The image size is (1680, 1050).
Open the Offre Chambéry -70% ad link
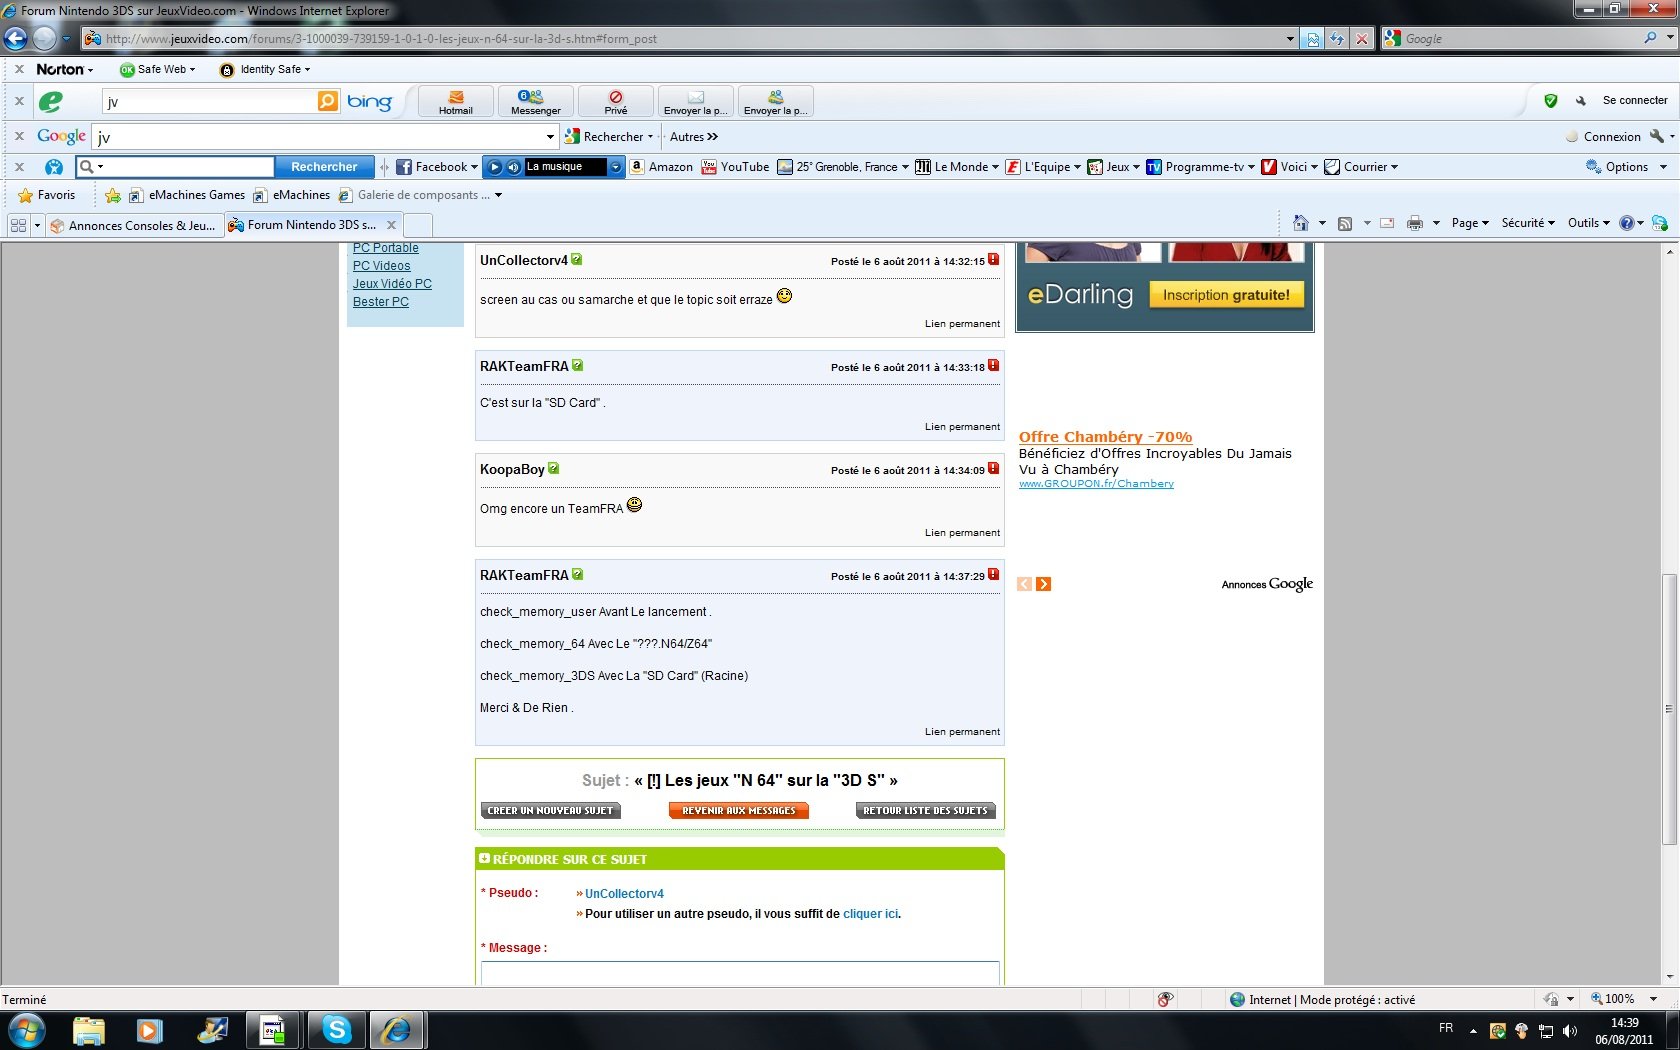[x=1105, y=437]
